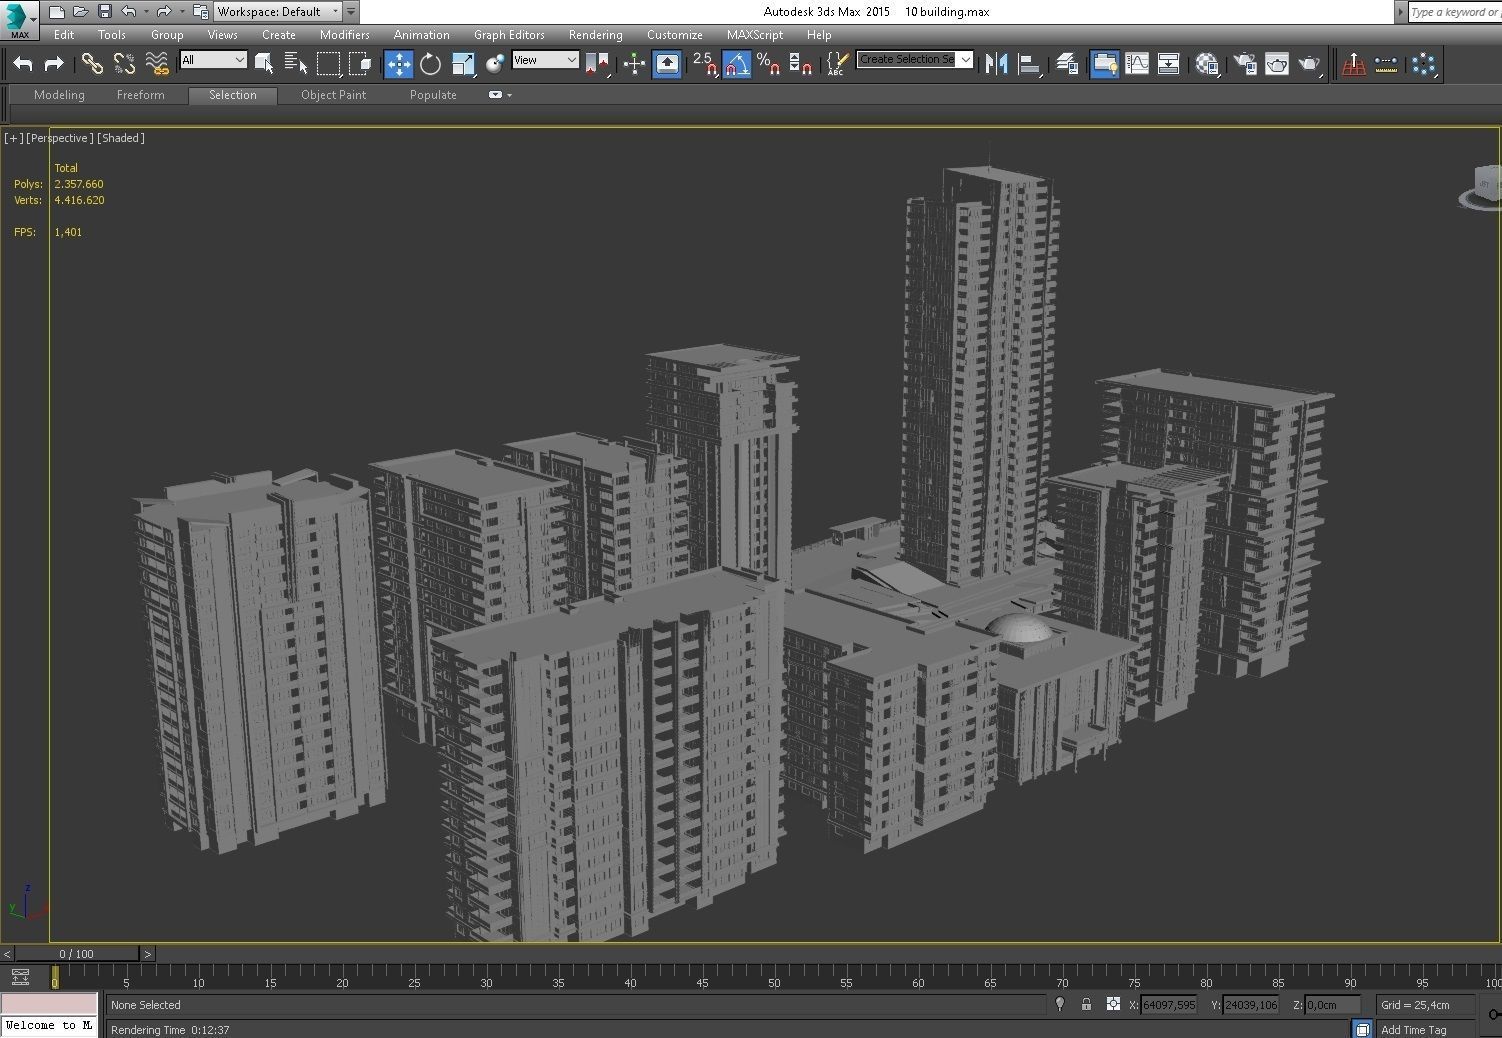
Task: Activate the Select and Scale tool
Action: point(463,64)
